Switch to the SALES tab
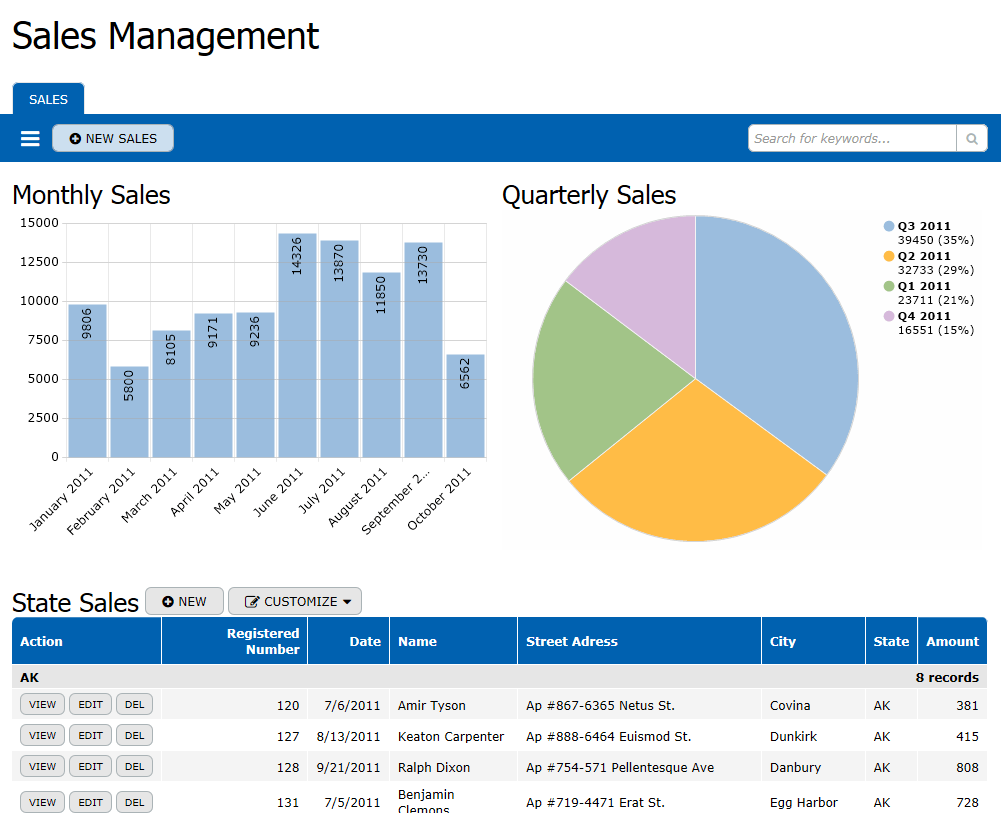 point(48,99)
